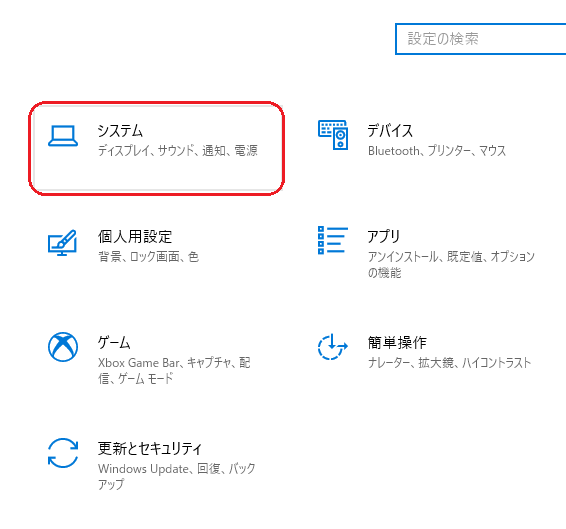This screenshot has height=529, width=566.
Task: Click the Xbox logo icon for ゲーム
Action: (x=63, y=347)
